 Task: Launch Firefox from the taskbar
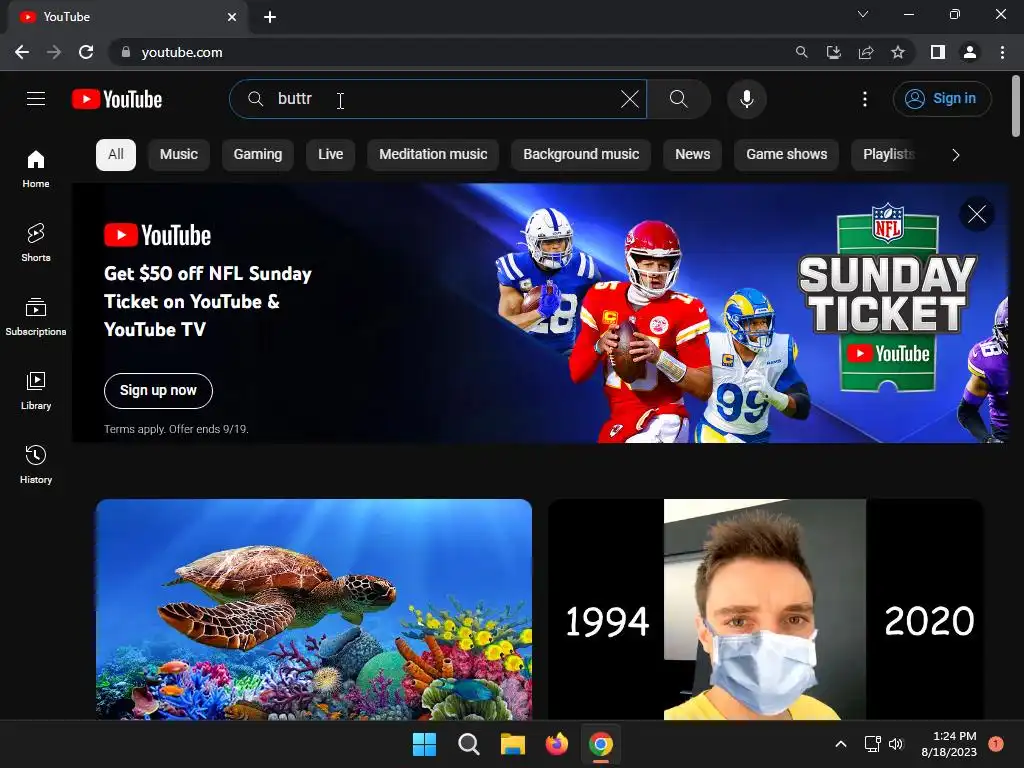click(x=556, y=744)
